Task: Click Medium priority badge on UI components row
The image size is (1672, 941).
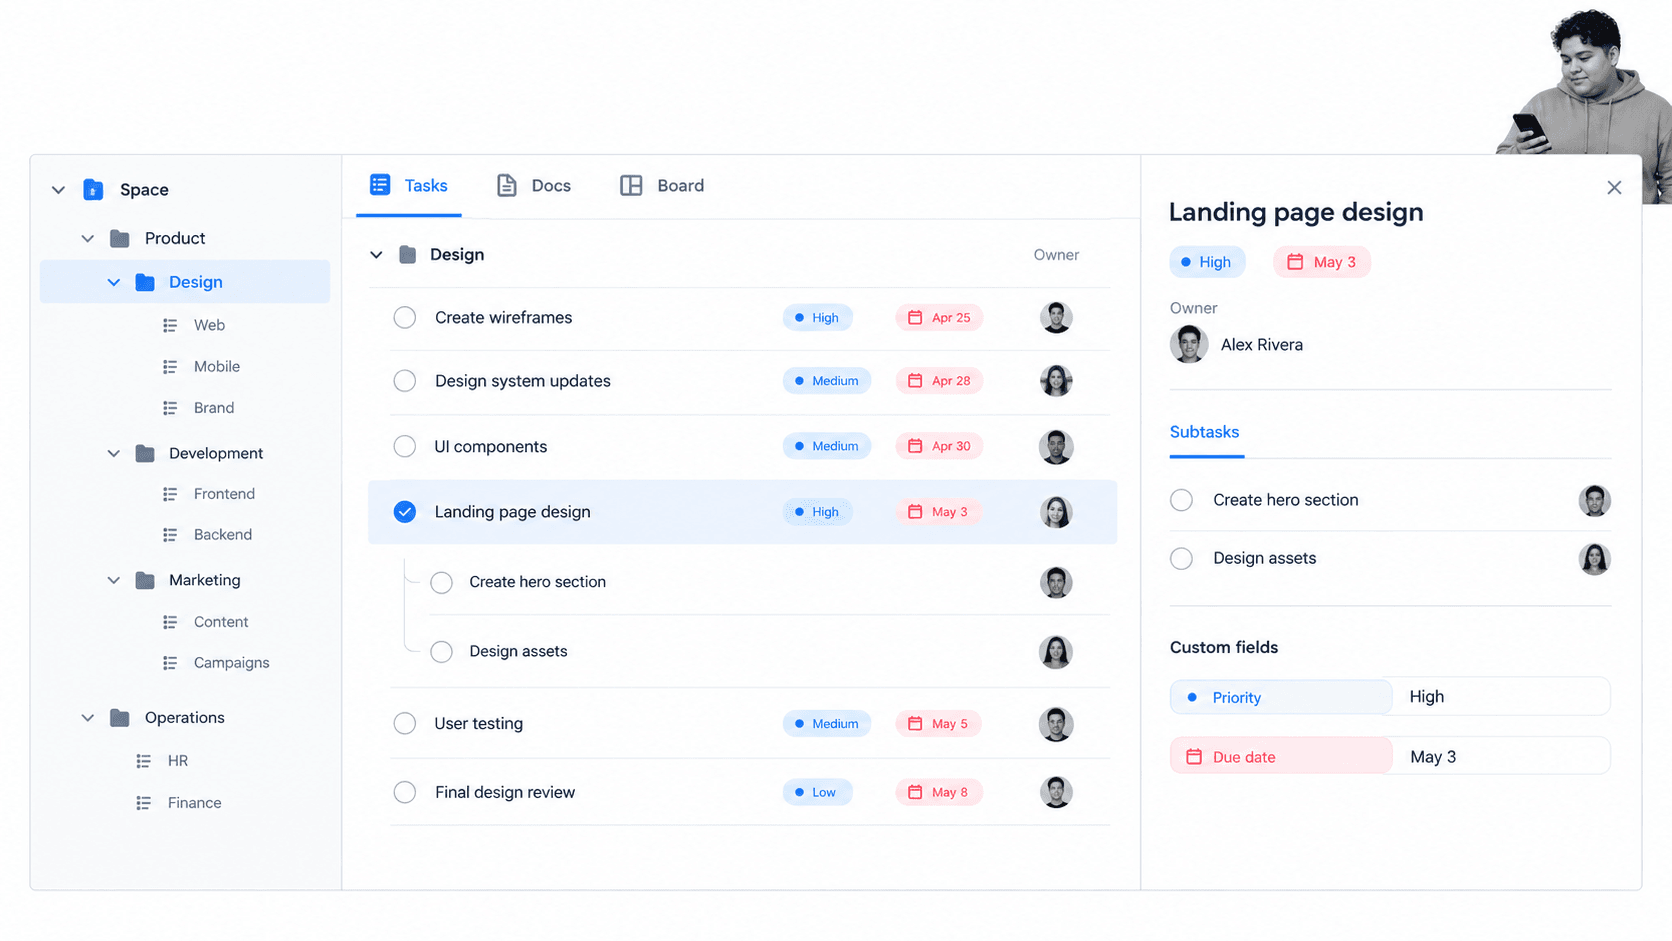Action: point(827,446)
